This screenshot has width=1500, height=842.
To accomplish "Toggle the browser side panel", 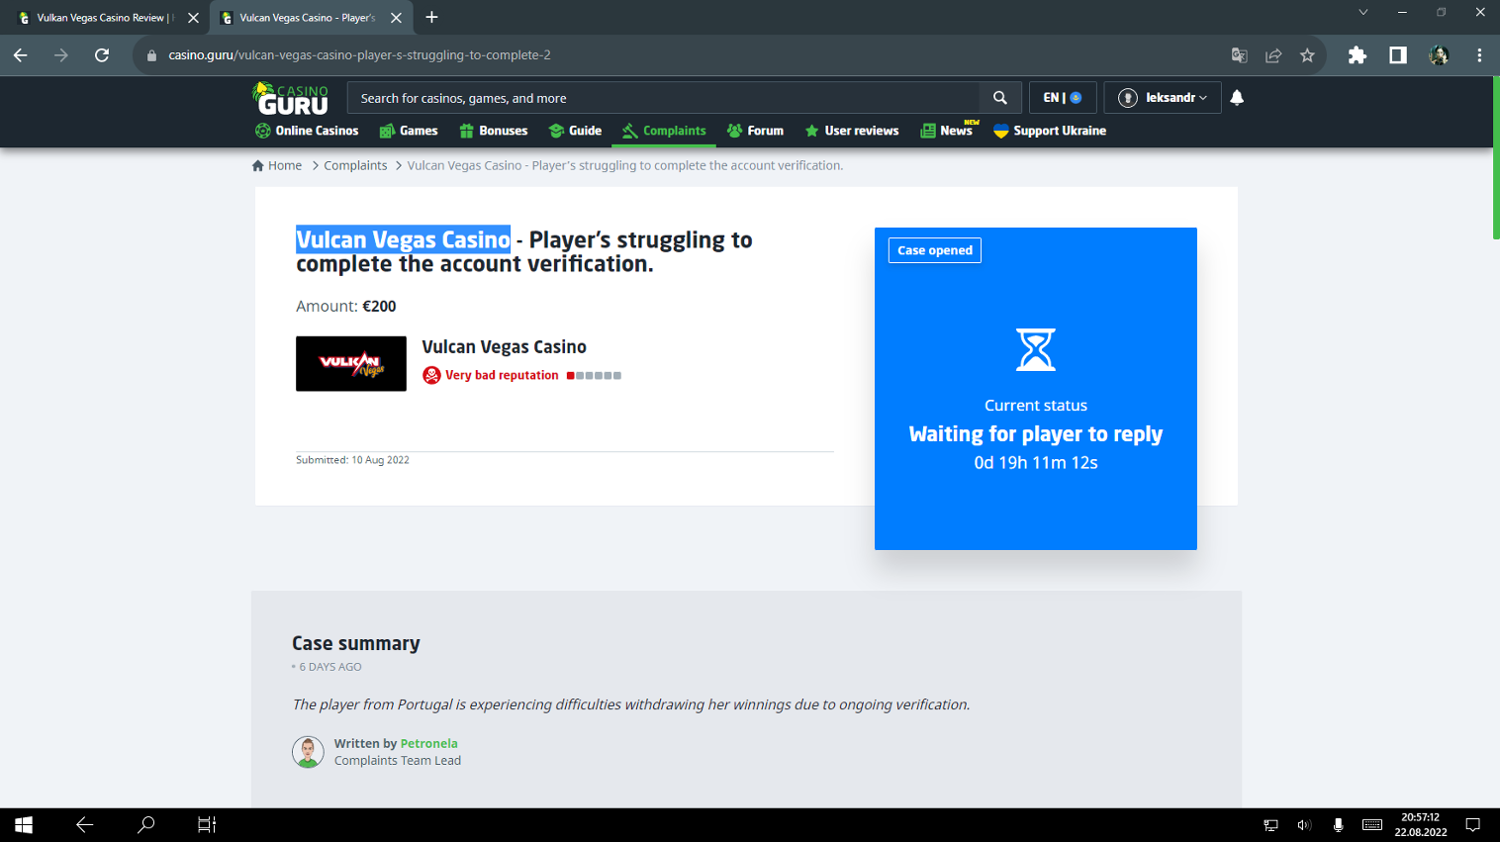I will (x=1398, y=56).
